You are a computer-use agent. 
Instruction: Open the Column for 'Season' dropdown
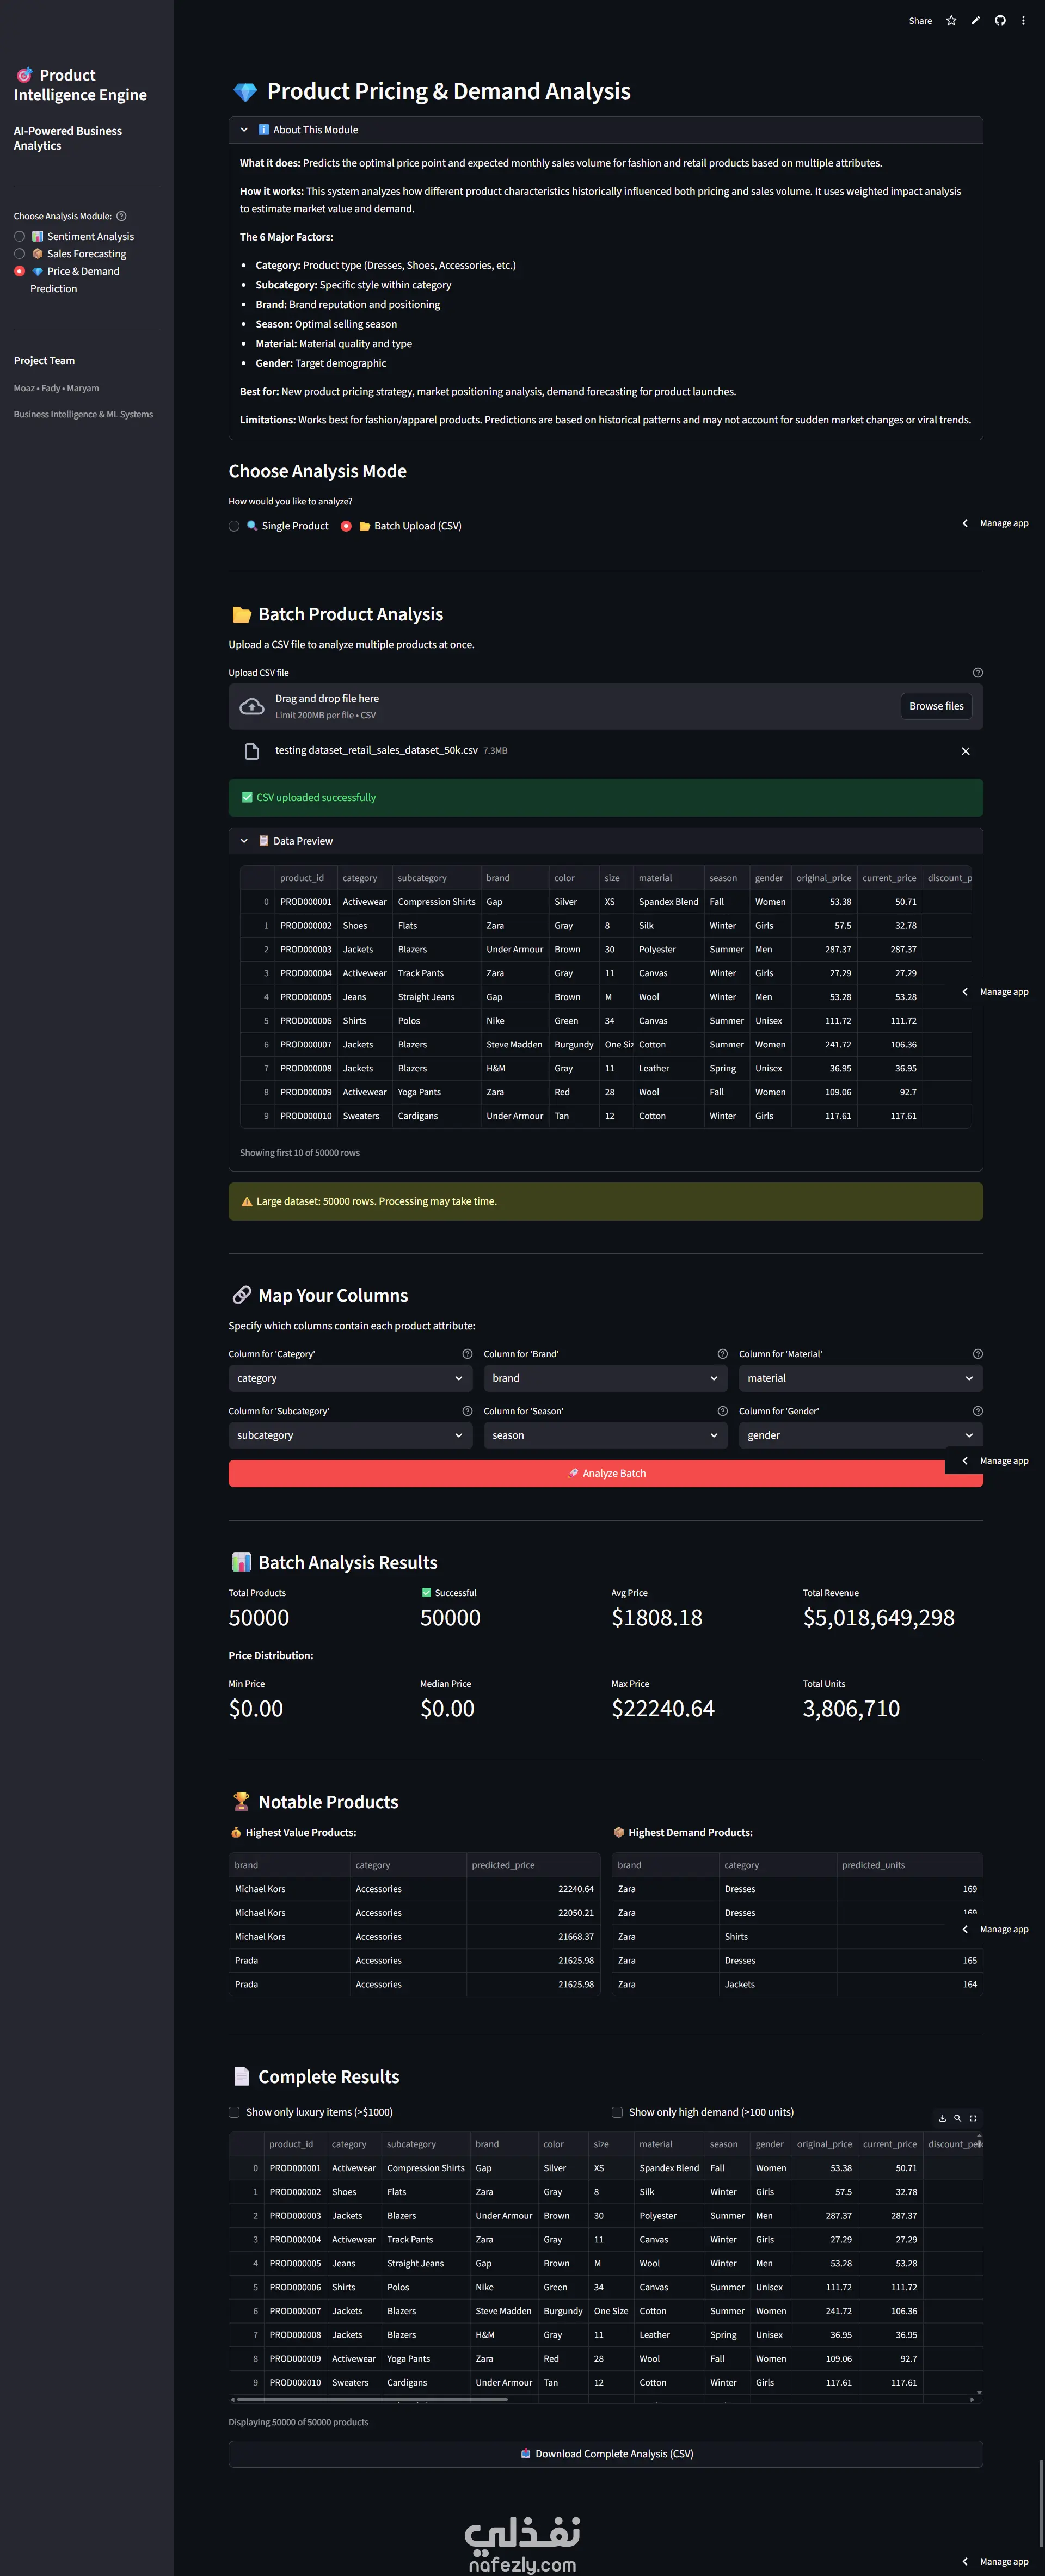coord(605,1435)
